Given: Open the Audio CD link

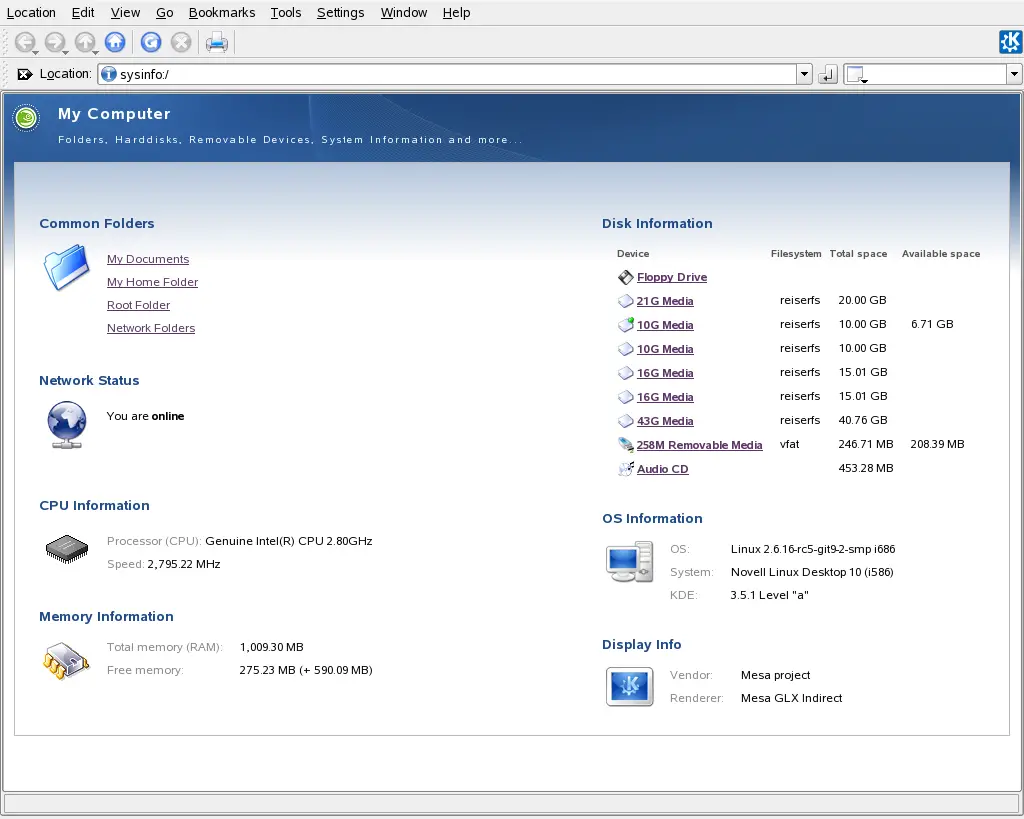Looking at the screenshot, I should [x=662, y=469].
